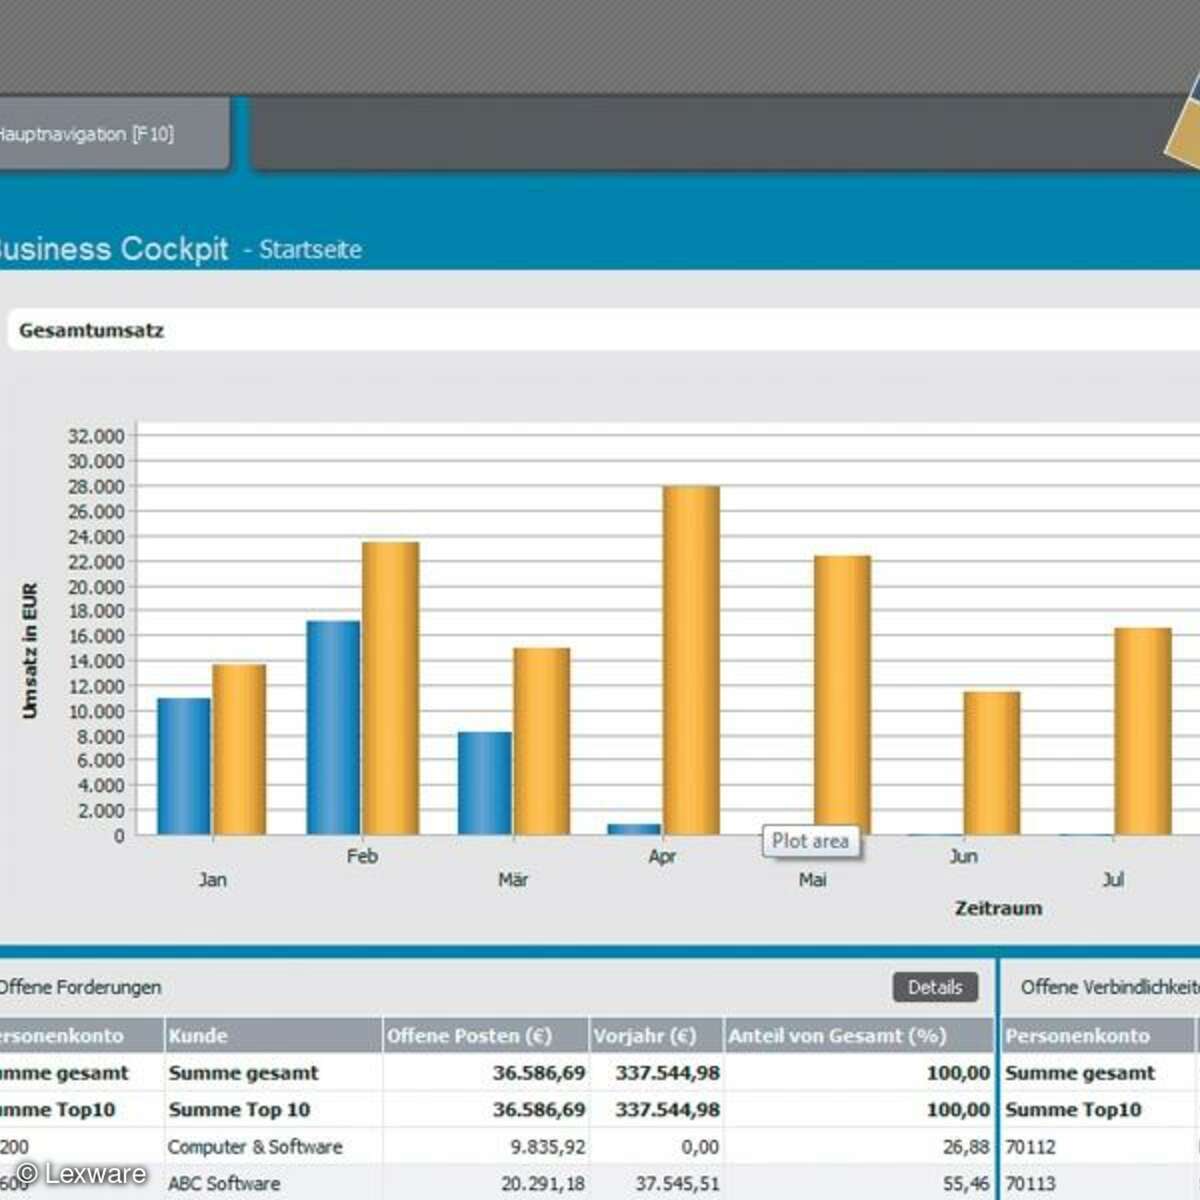
Task: Click the Plot area label on the chart
Action: pos(810,840)
